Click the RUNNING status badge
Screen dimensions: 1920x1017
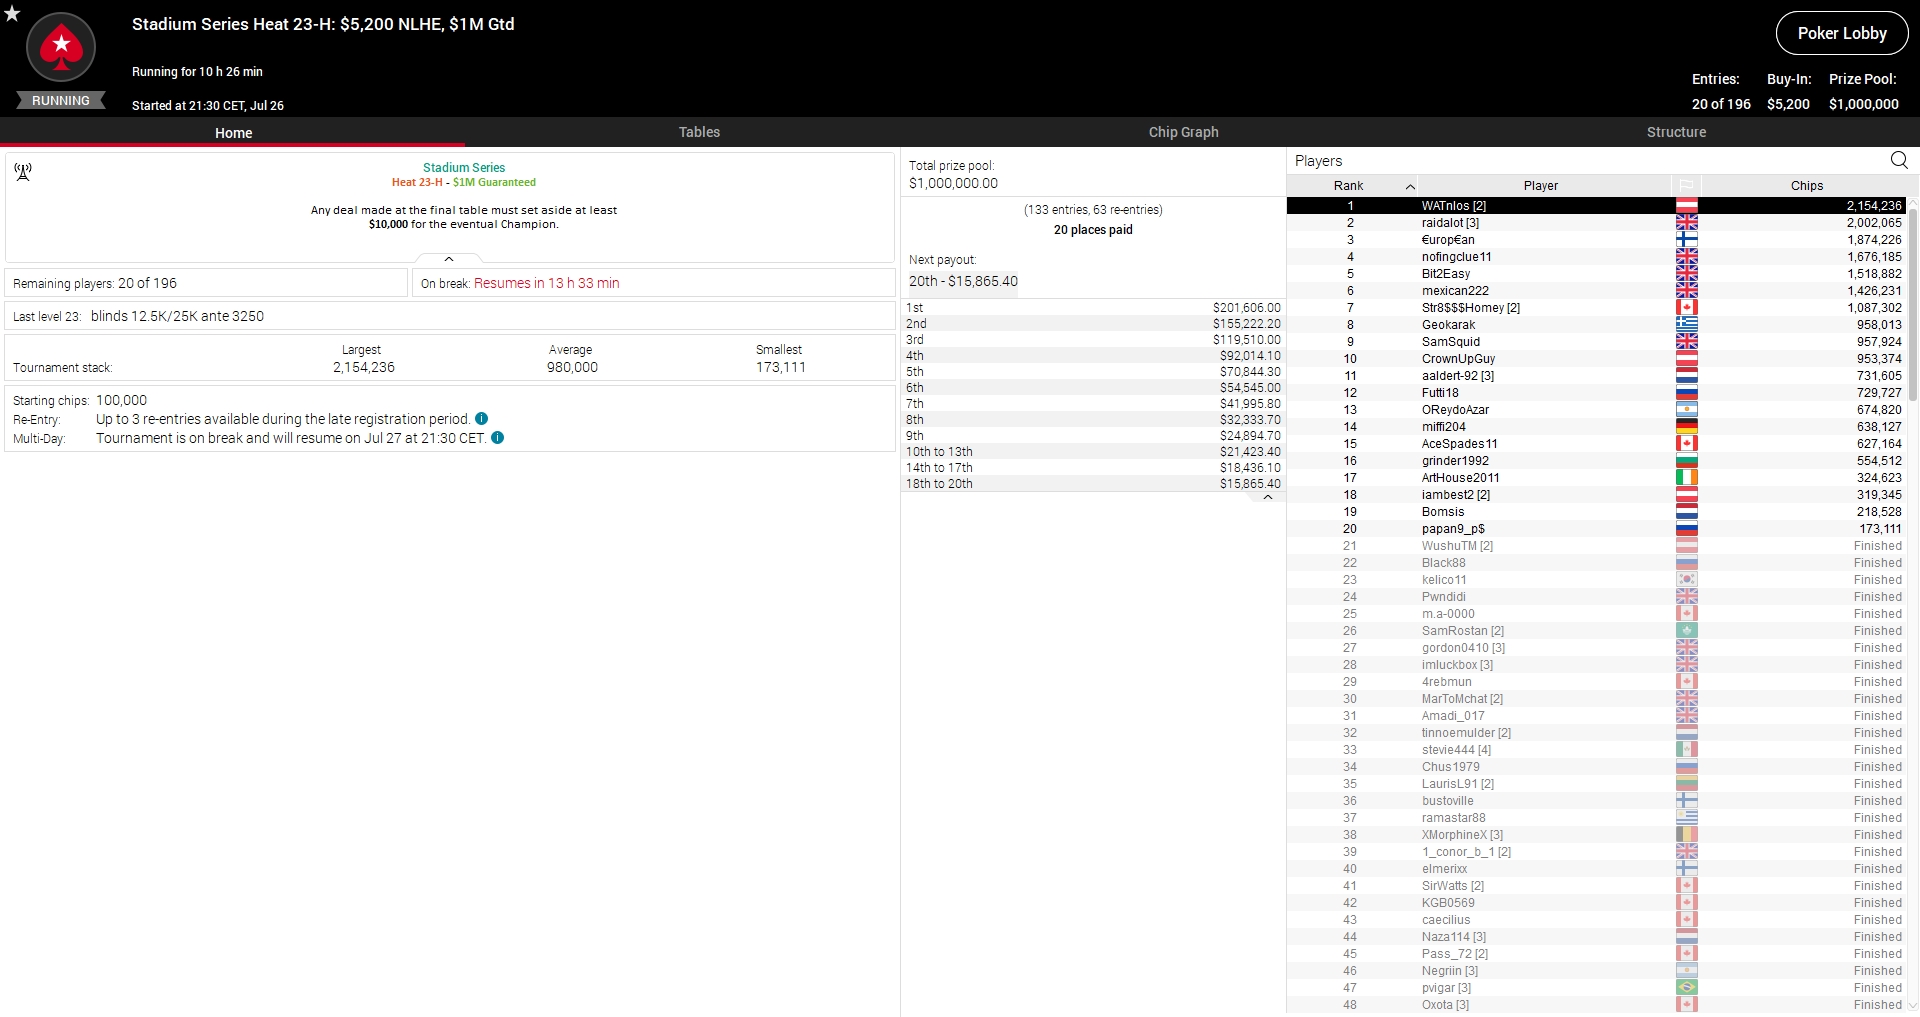(61, 101)
